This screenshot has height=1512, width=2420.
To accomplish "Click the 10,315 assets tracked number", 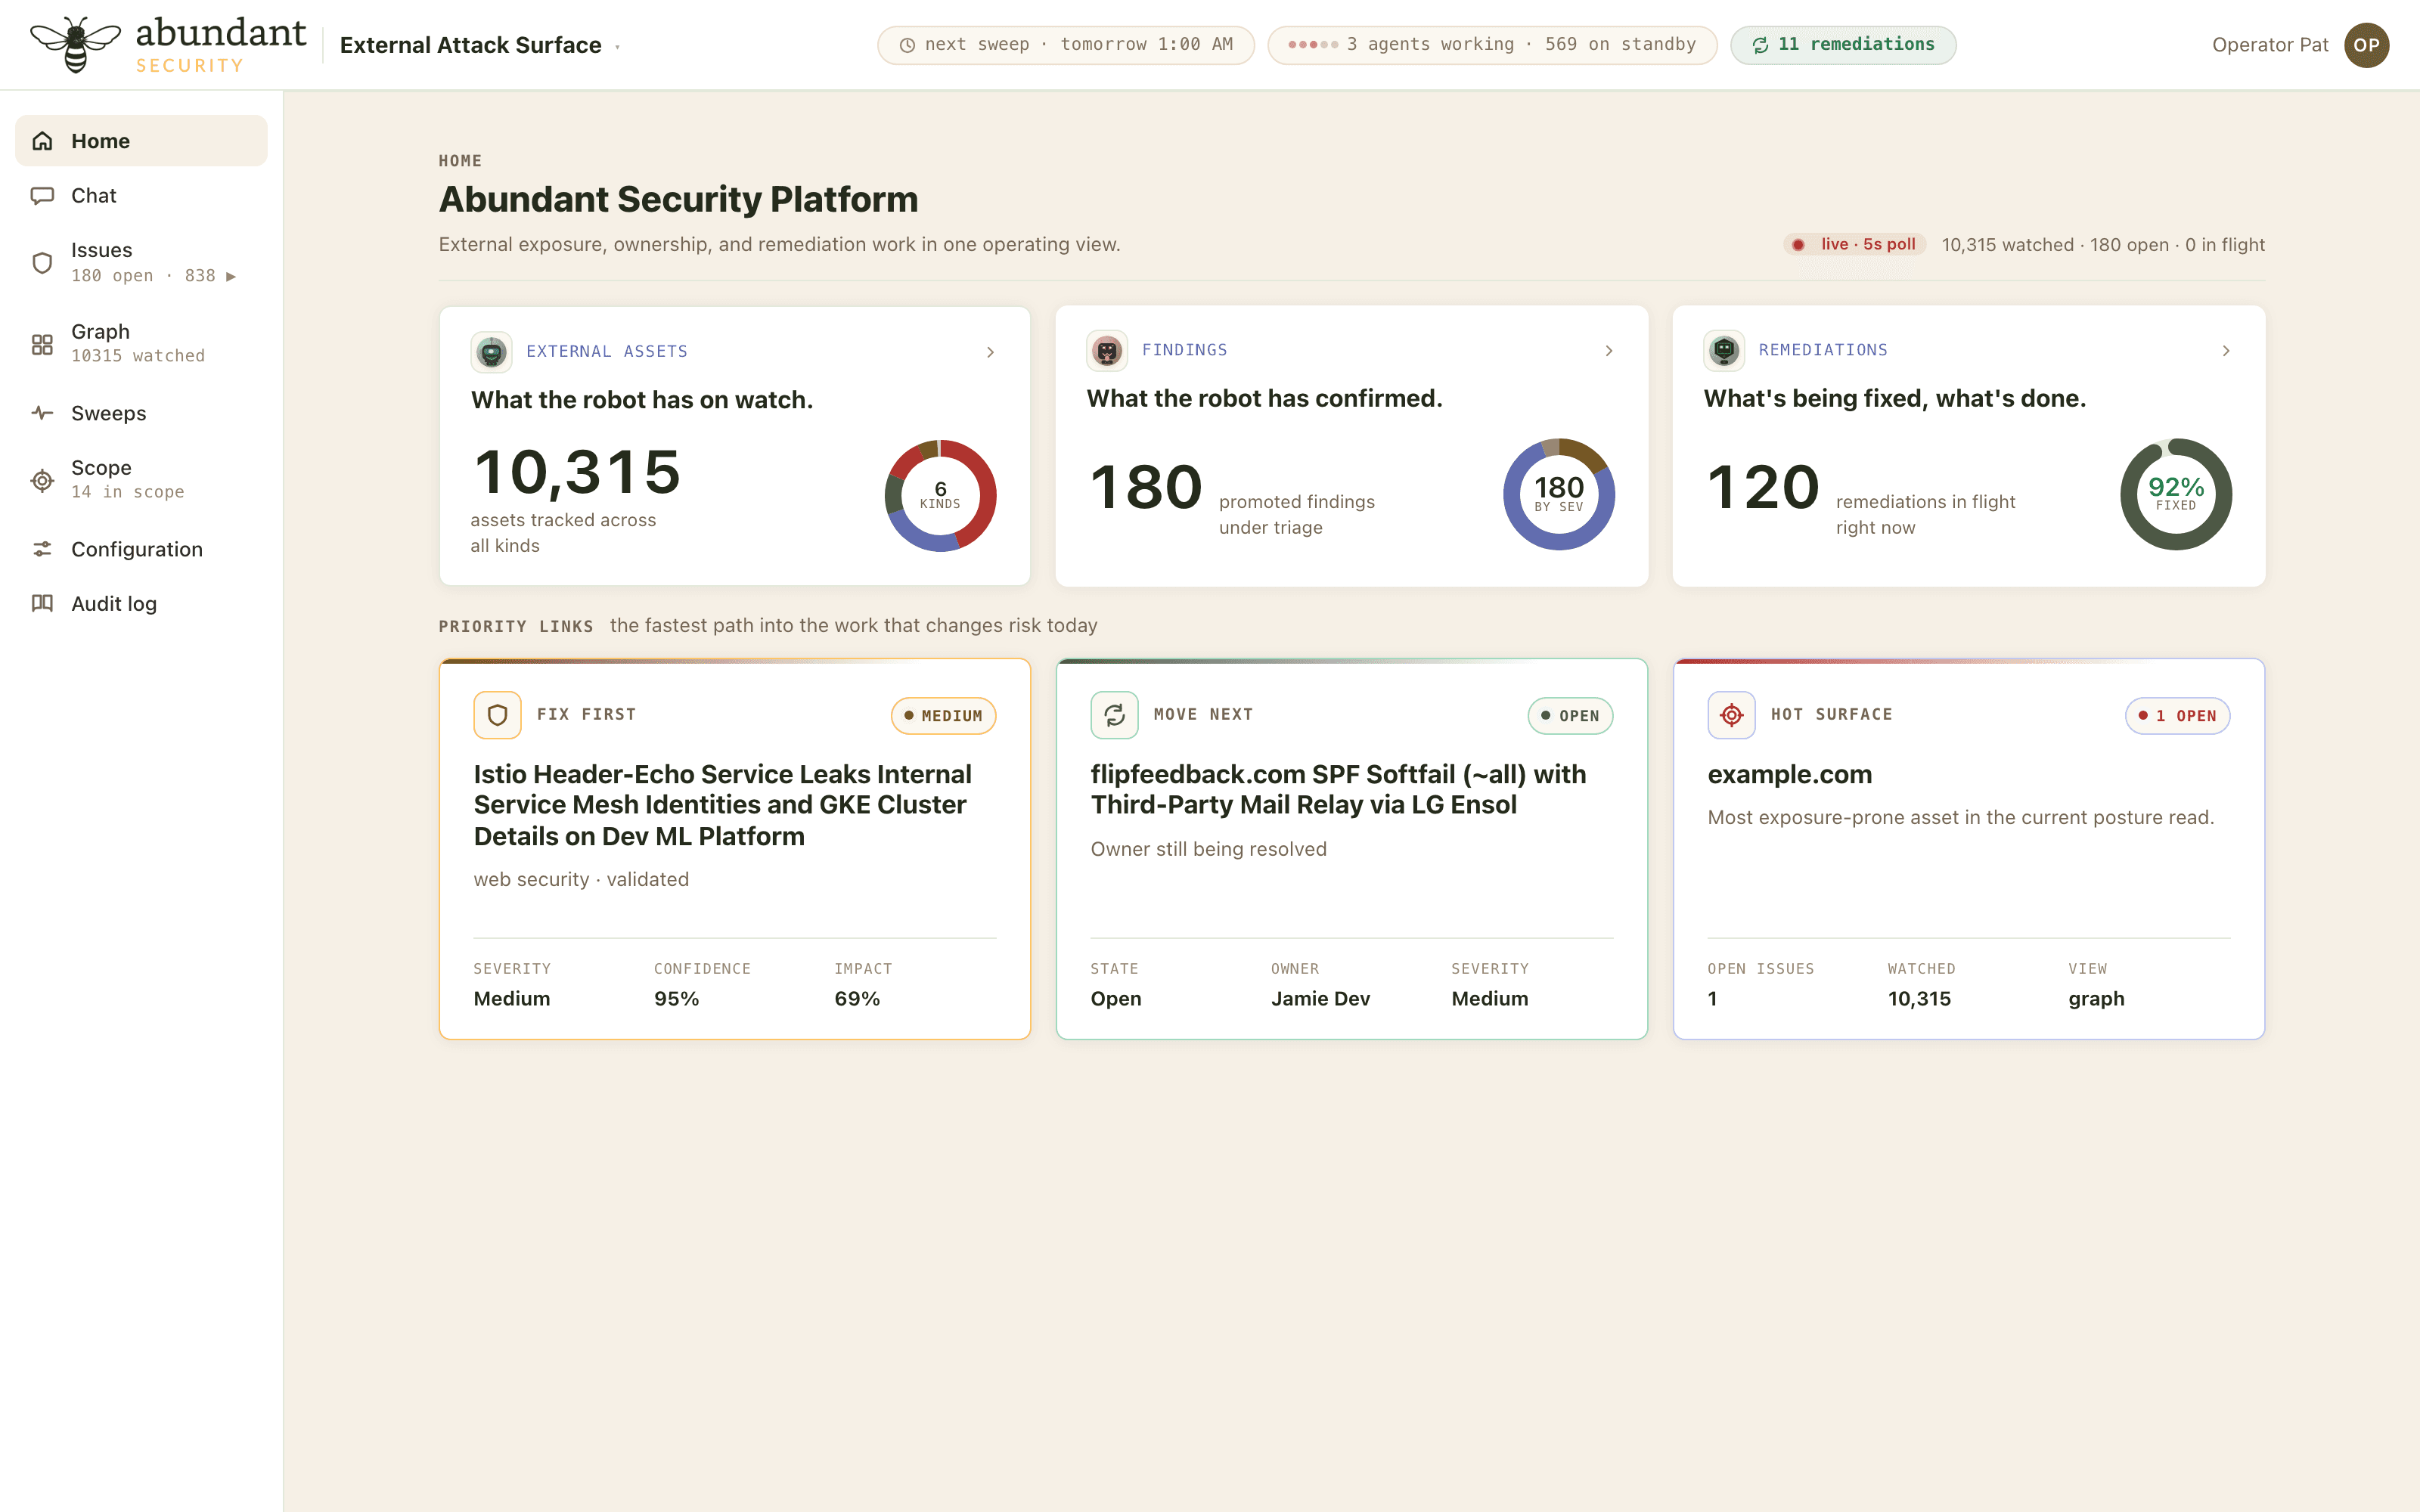I will [x=577, y=472].
